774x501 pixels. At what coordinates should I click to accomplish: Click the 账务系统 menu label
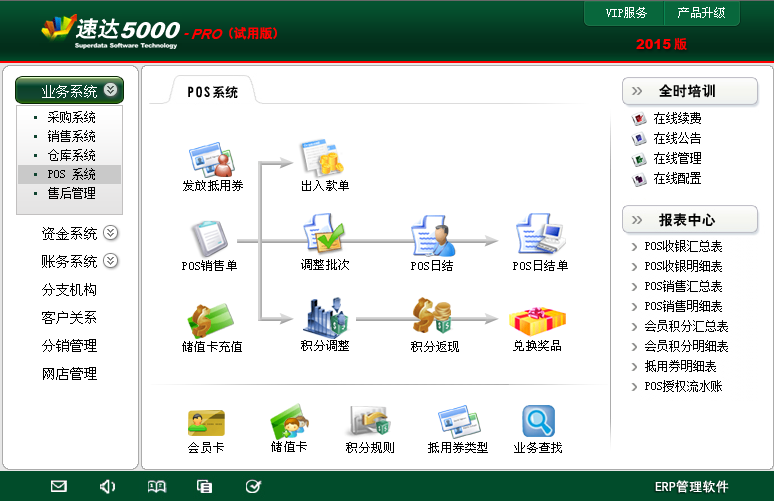(69, 262)
